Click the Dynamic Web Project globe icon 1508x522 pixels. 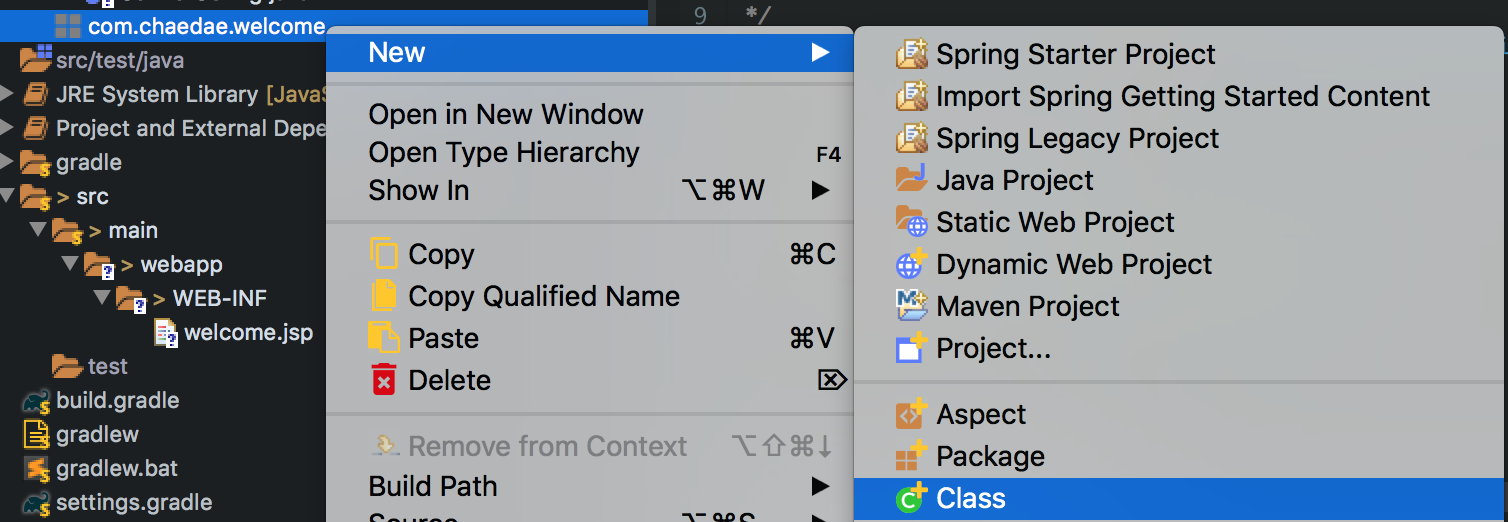coord(911,265)
